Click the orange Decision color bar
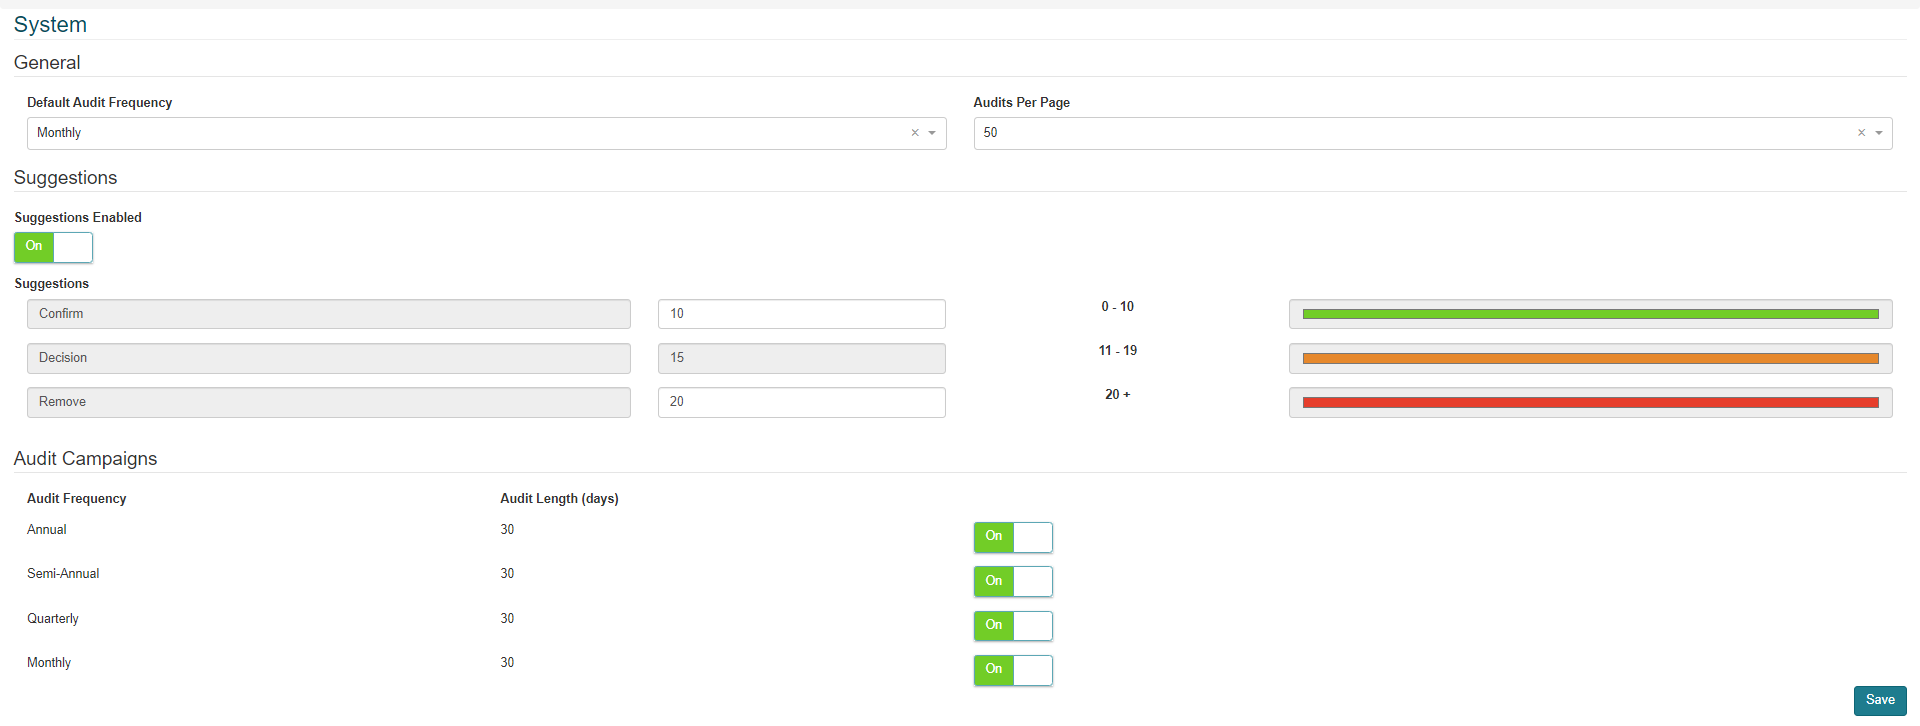 tap(1590, 358)
